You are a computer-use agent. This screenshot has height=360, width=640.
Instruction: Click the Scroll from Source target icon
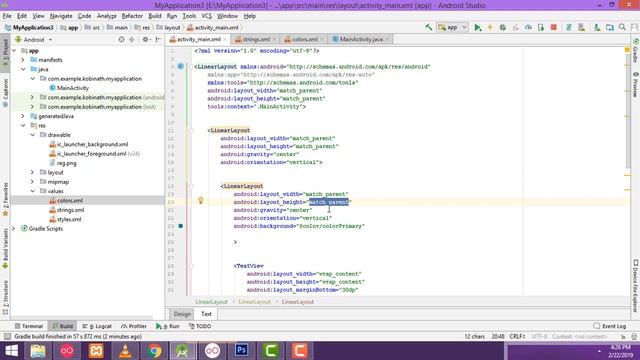(x=121, y=40)
